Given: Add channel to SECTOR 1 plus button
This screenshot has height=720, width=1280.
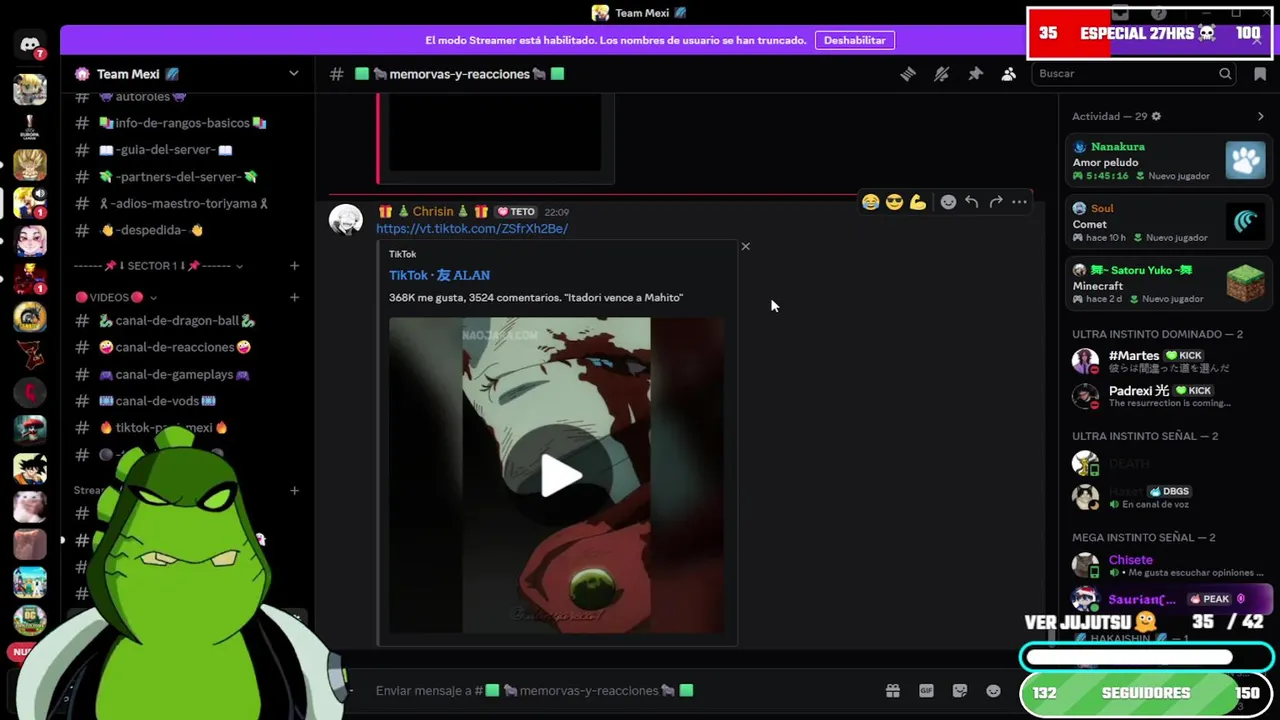Looking at the screenshot, I should (294, 266).
